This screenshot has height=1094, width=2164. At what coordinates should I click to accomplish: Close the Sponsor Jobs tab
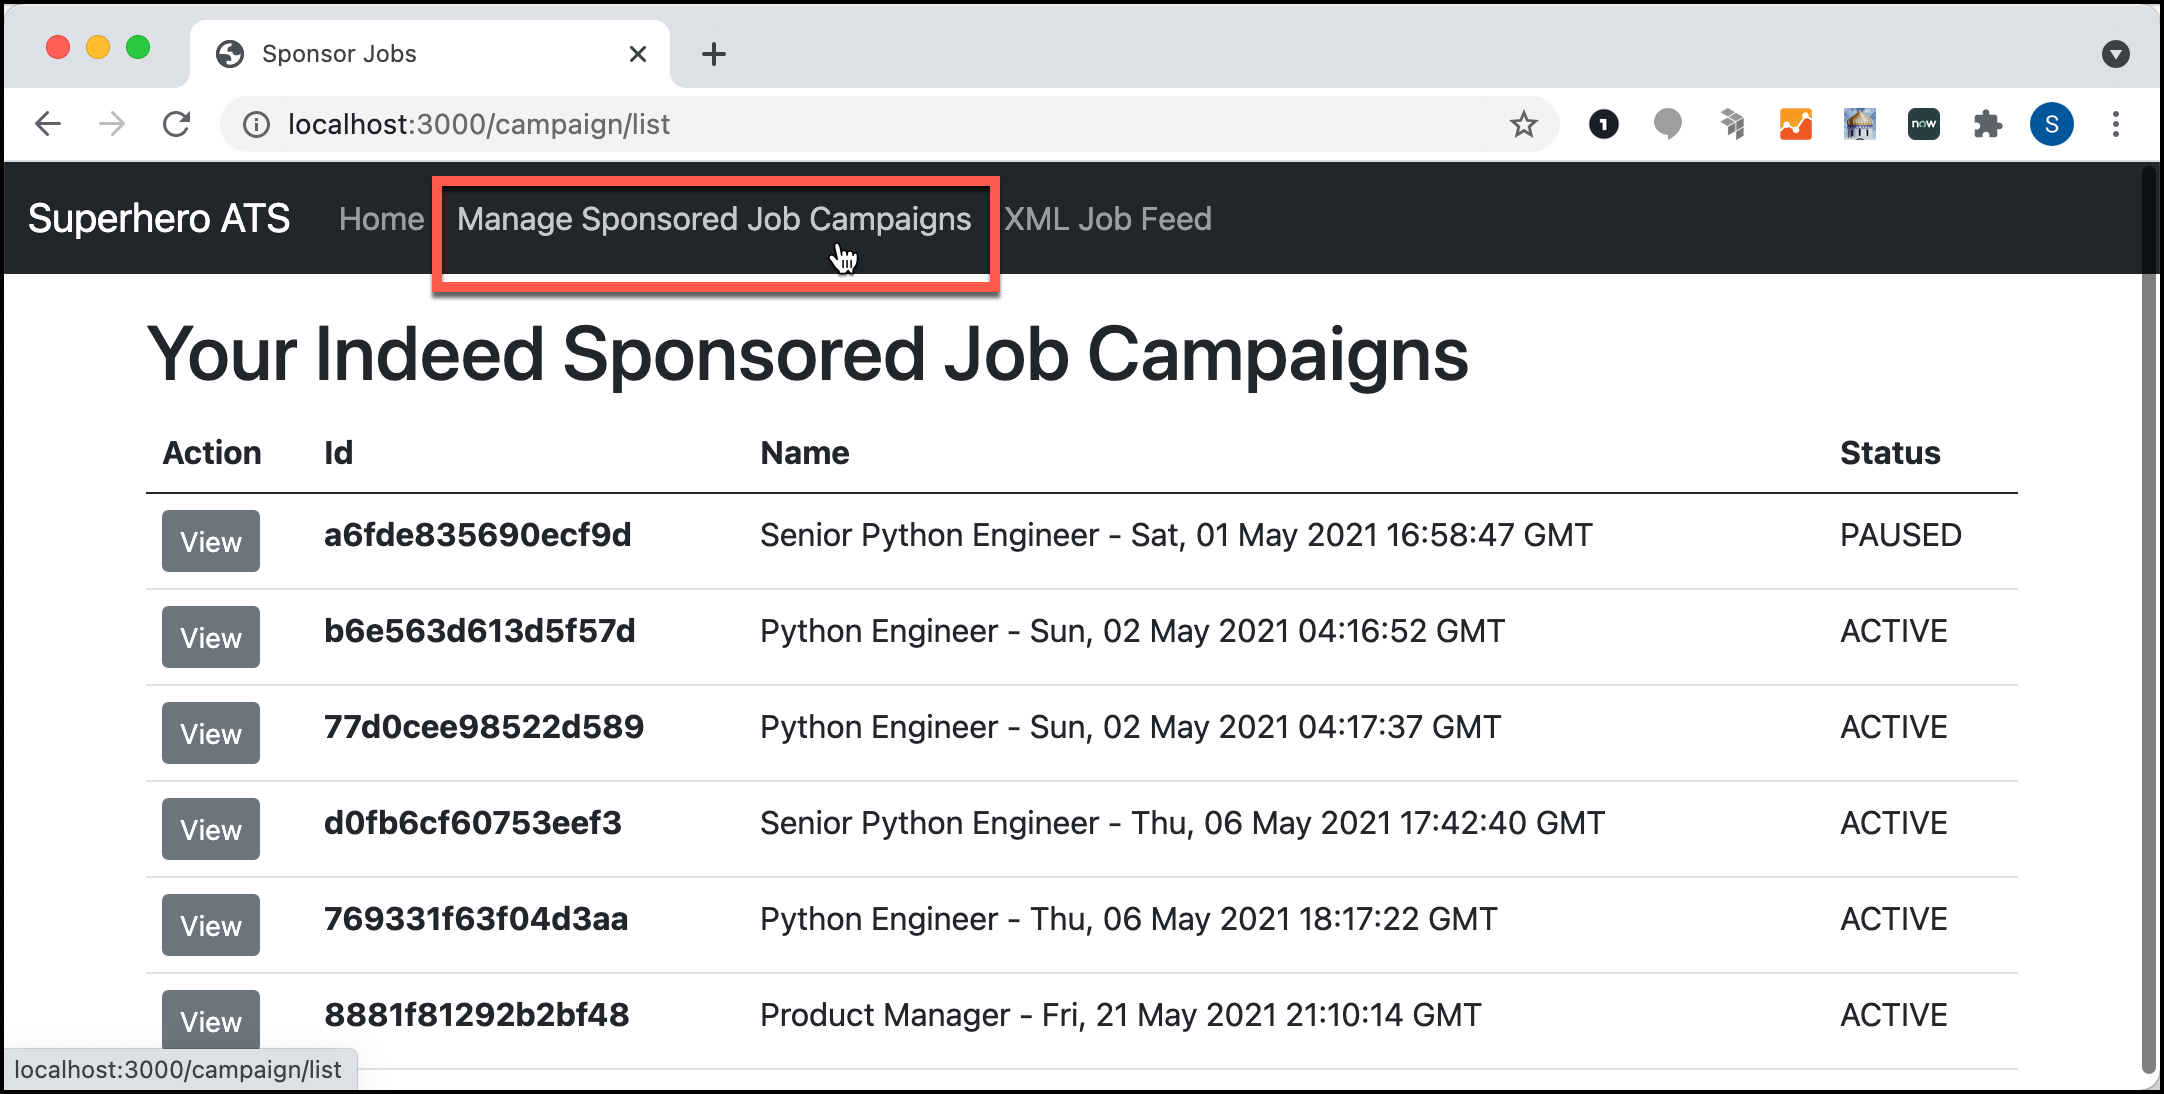point(638,54)
